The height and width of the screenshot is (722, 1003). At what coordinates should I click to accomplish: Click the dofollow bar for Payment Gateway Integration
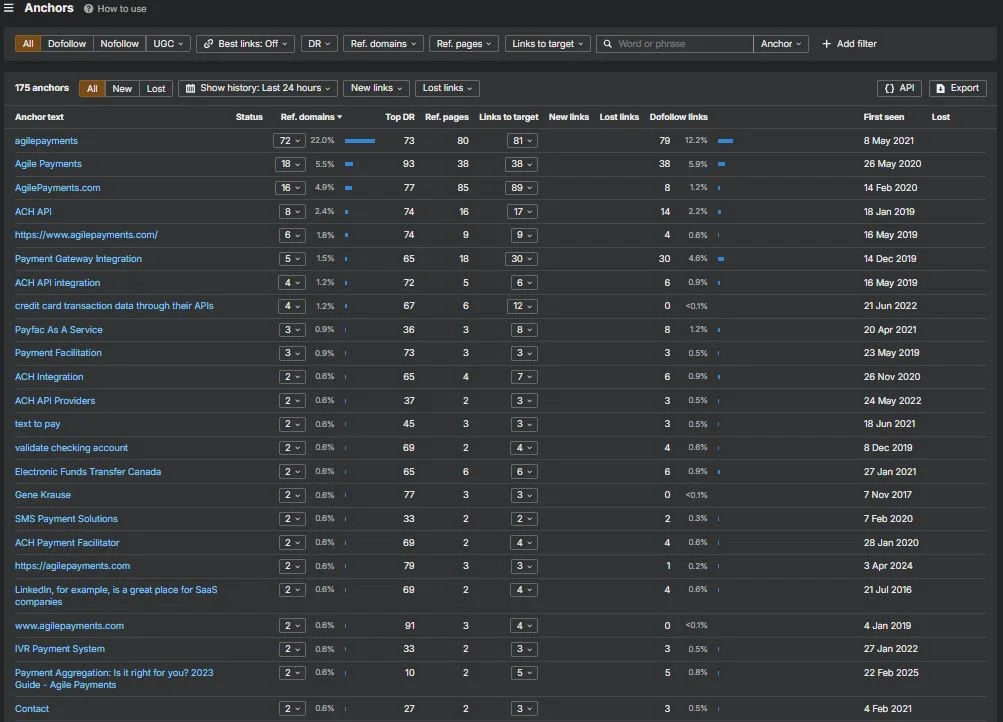pos(721,259)
